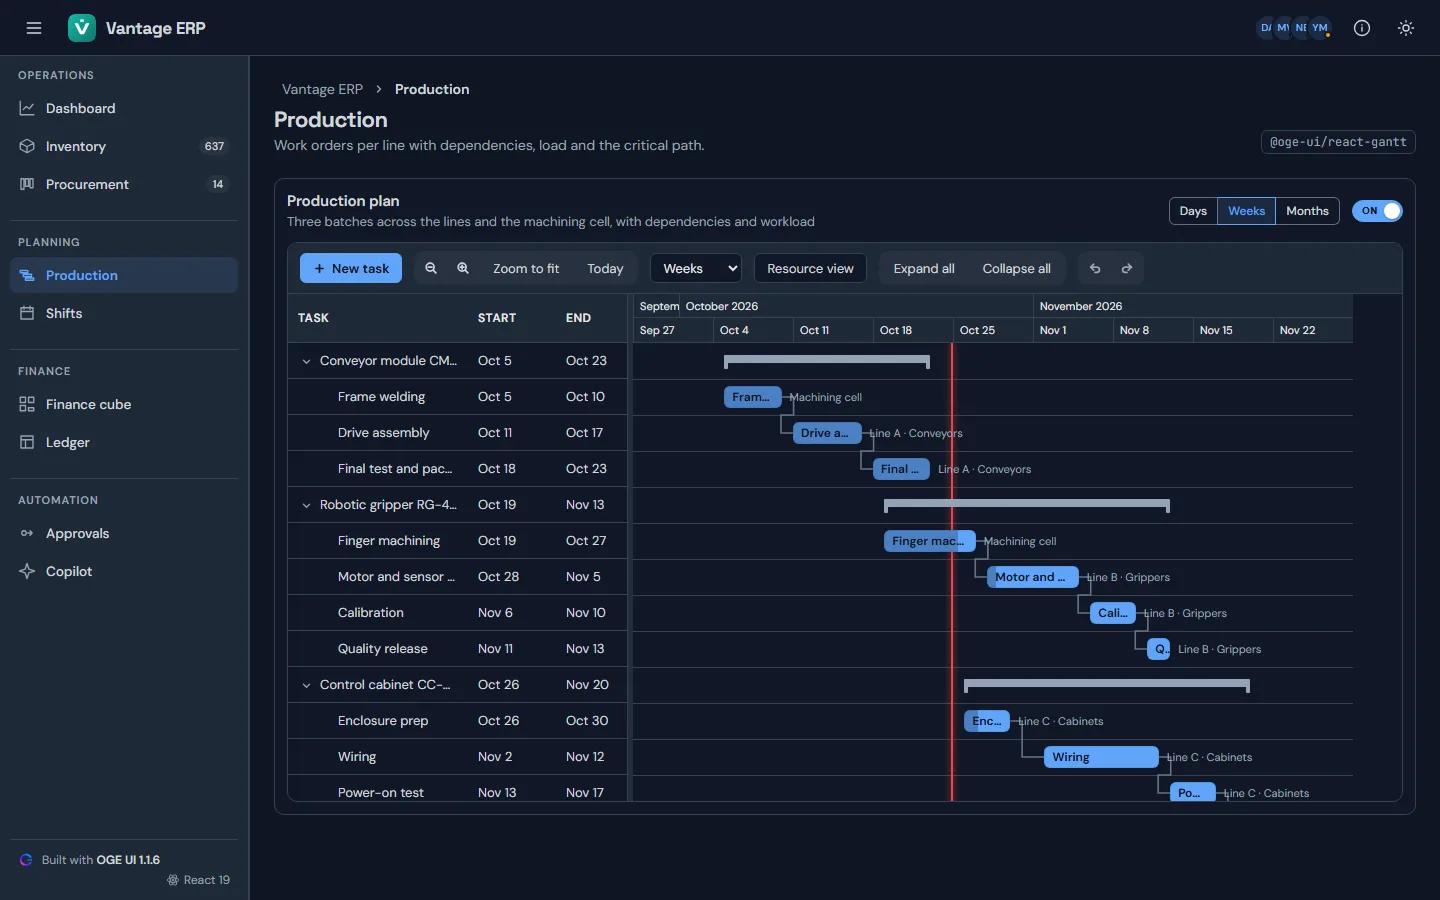
Task: Click the Copilot sparkle icon
Action: [x=27, y=571]
